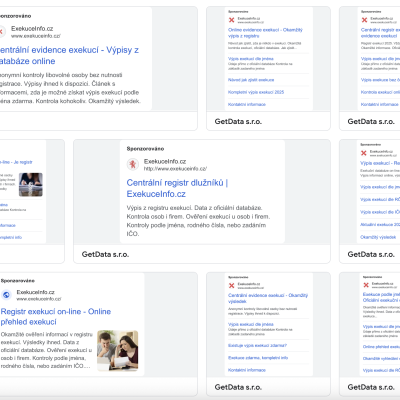Click sitelink 'Návod jak zjistit exekuce'
Image resolution: width=400 pixels, height=400 pixels.
[x=251, y=80]
